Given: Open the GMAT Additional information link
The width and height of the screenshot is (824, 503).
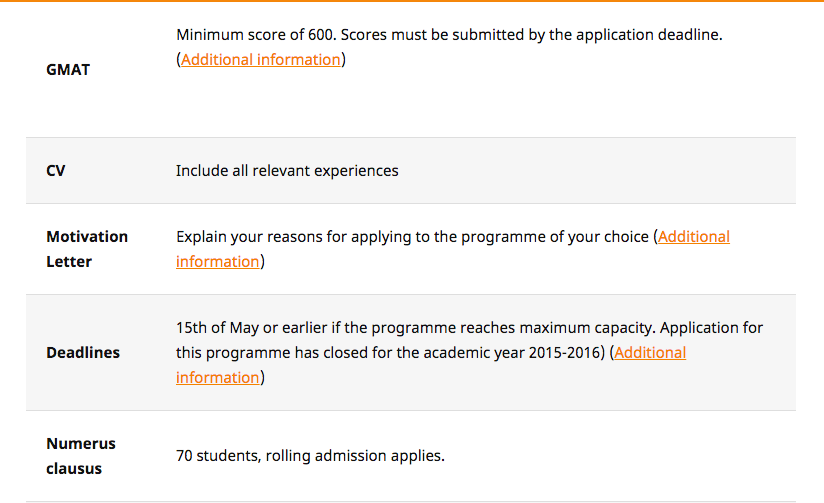Looking at the screenshot, I should (260, 60).
